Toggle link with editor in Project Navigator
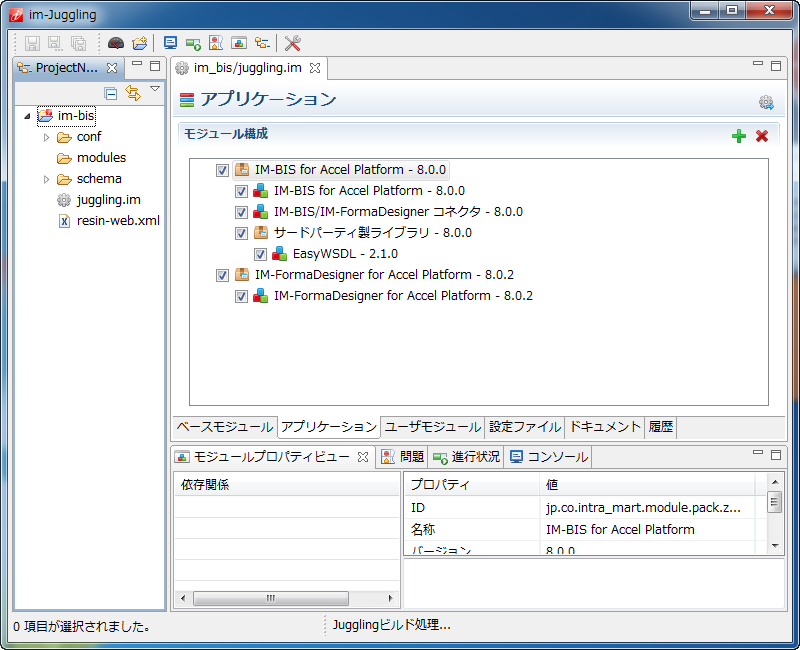 133,93
